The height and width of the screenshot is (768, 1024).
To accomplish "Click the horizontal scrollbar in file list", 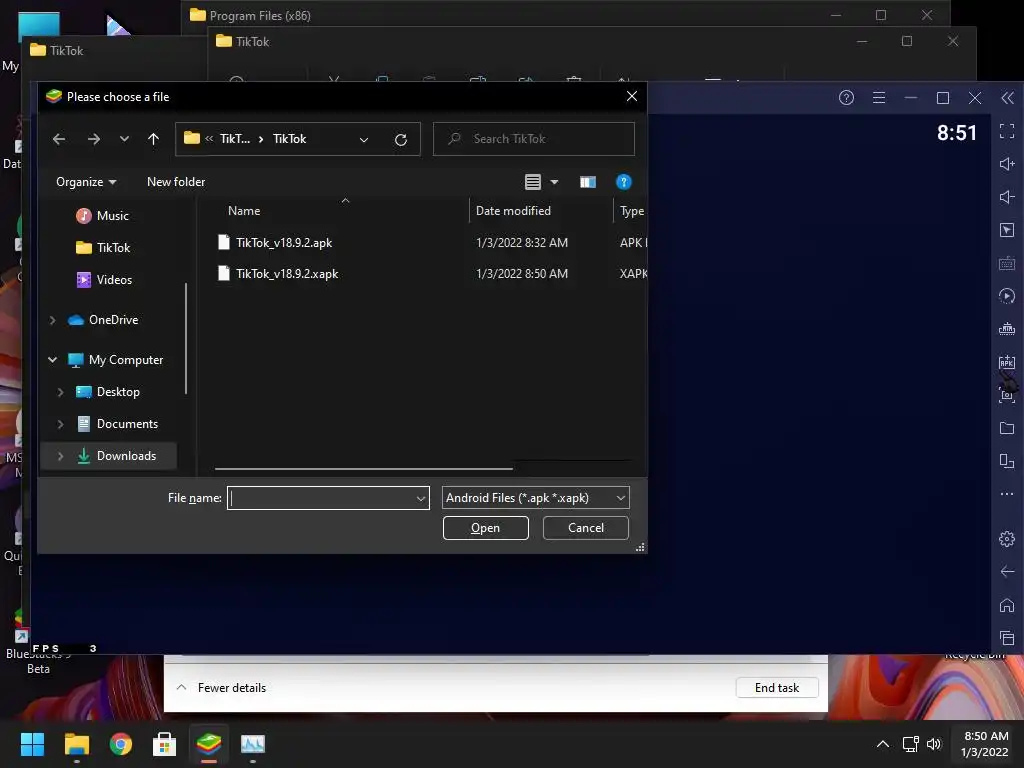I will pos(364,468).
